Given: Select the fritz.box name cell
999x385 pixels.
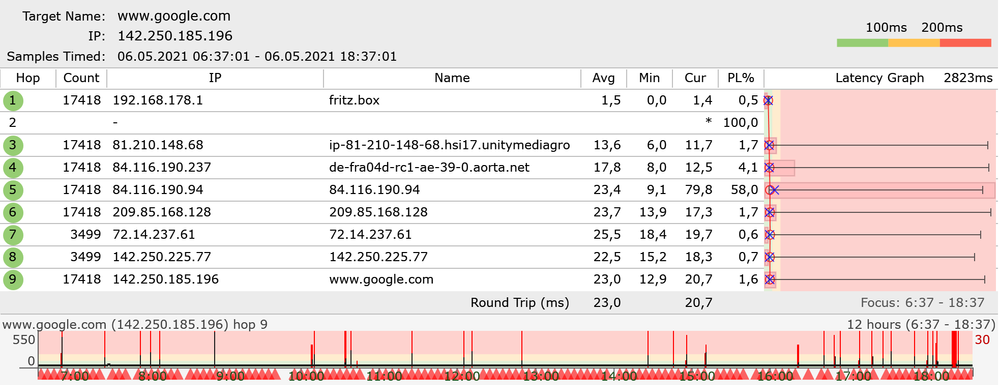Looking at the screenshot, I should coord(354,101).
